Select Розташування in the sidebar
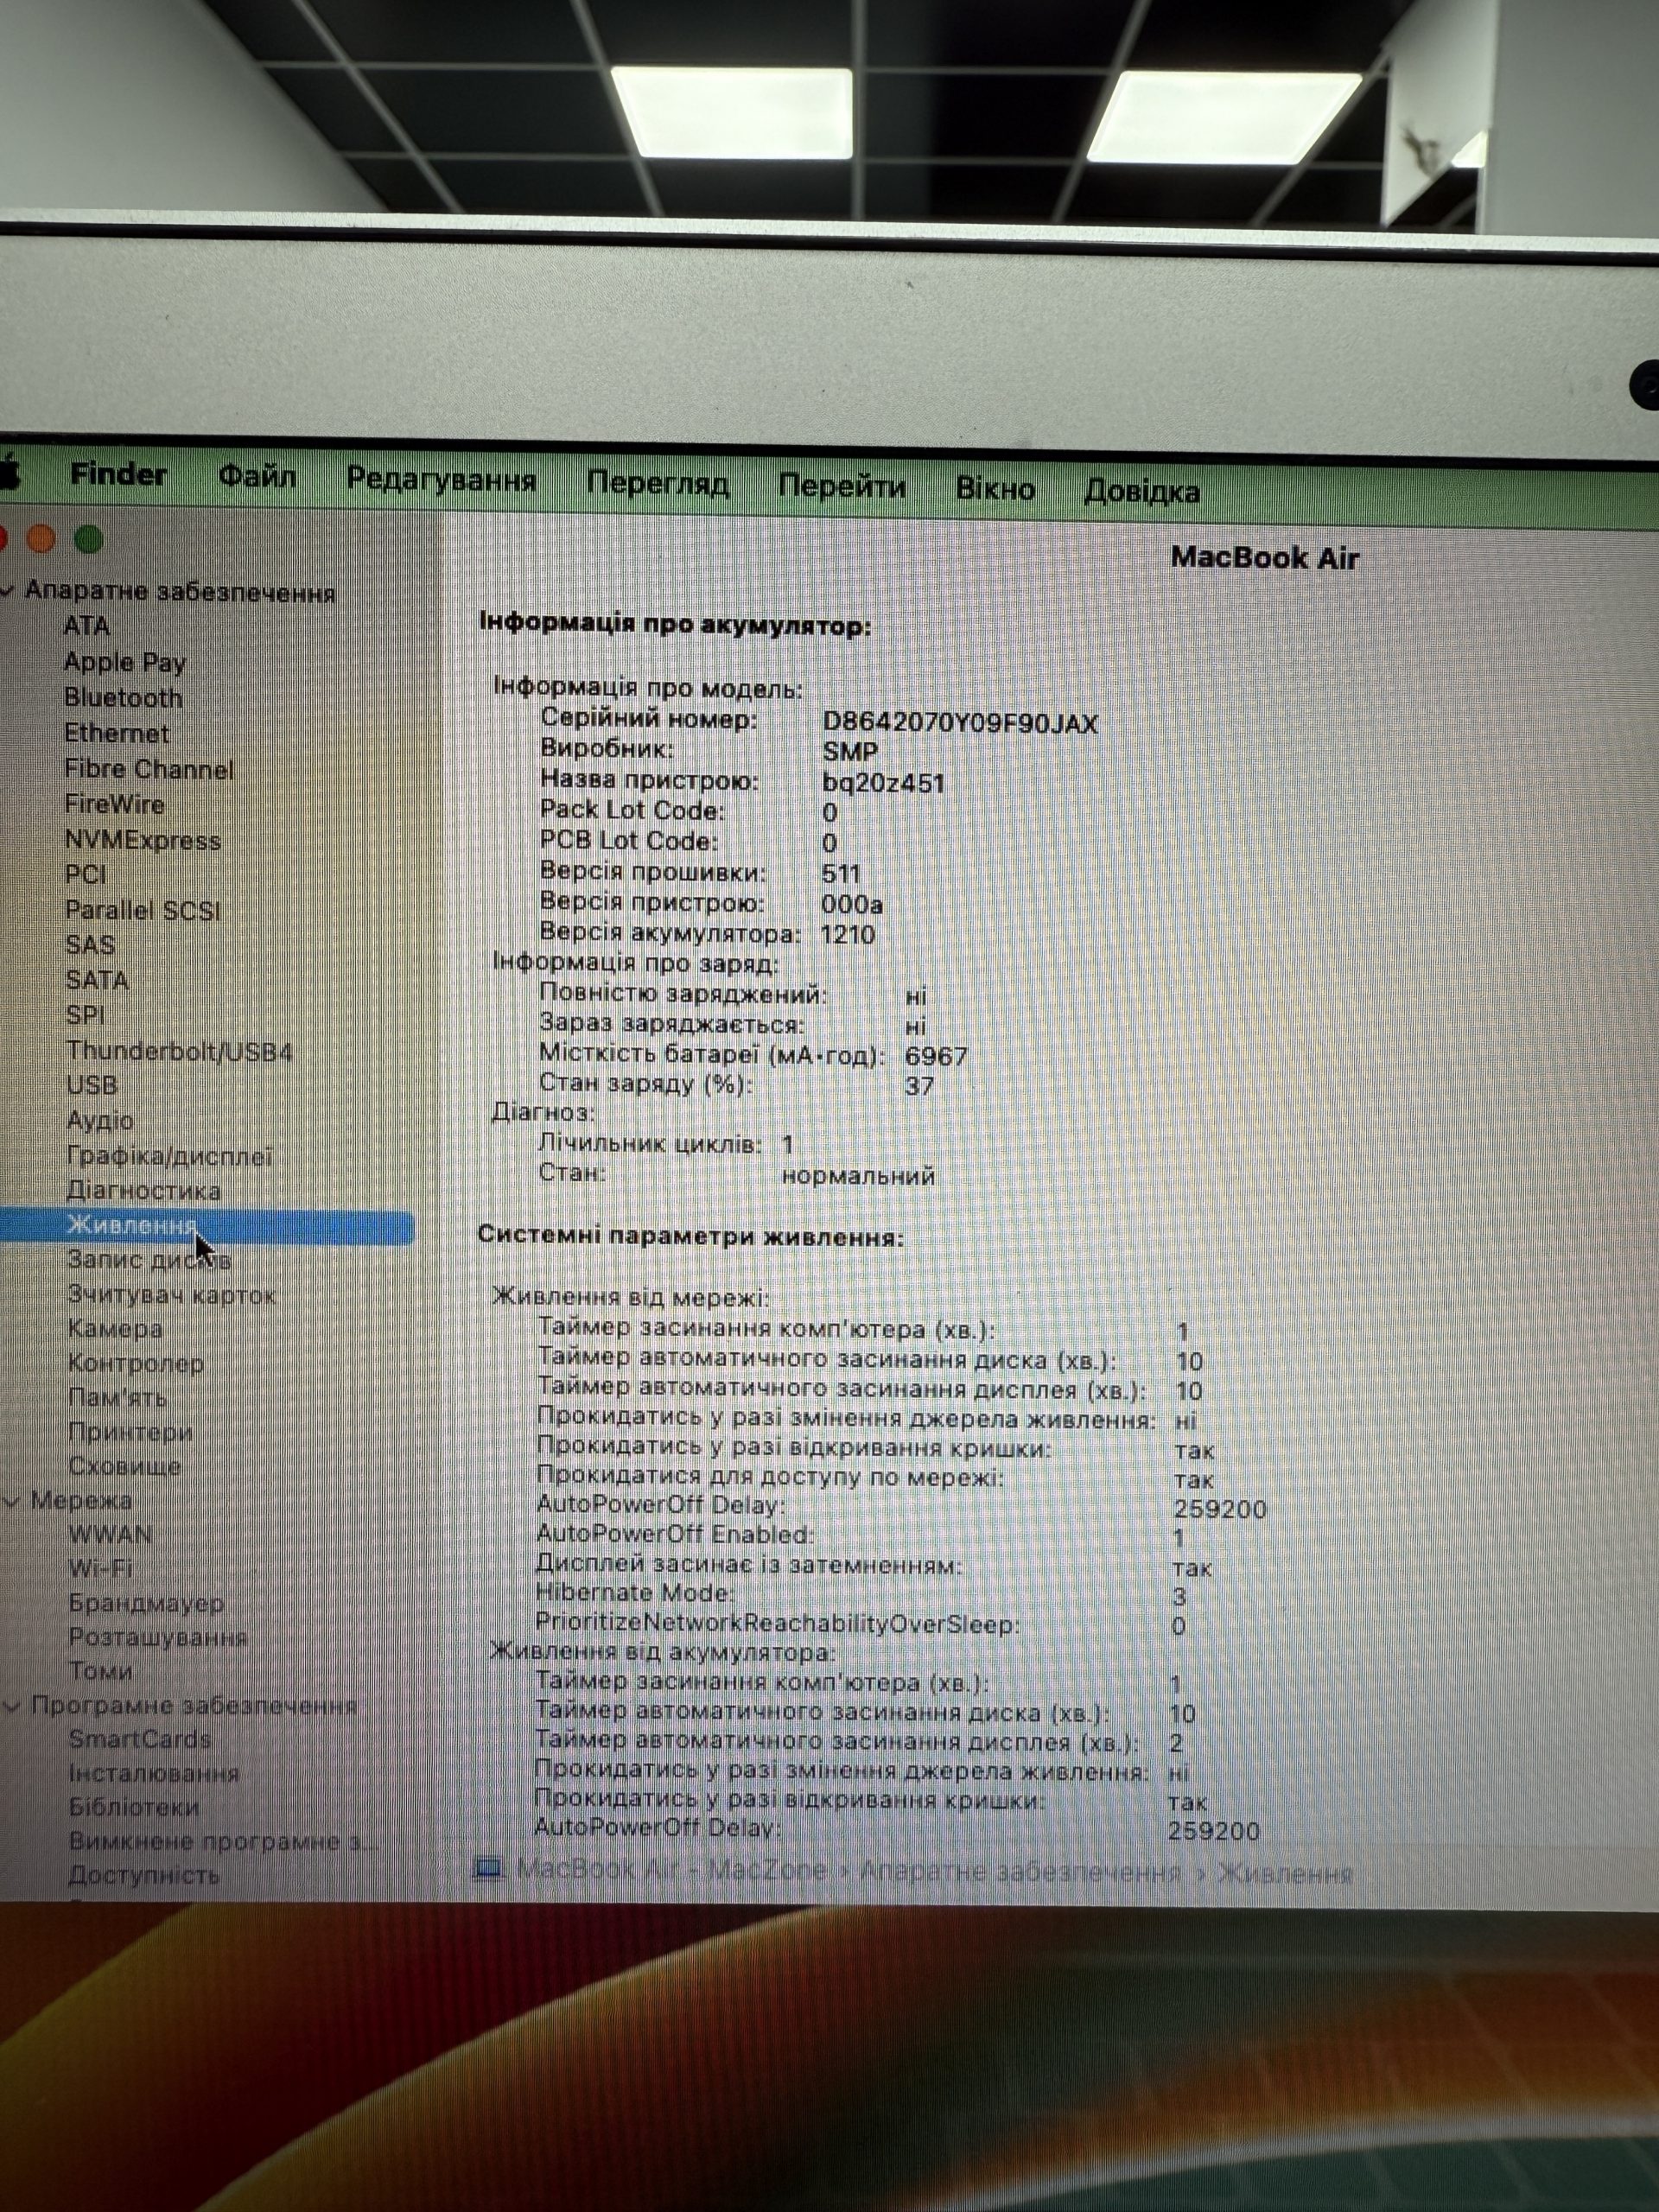This screenshot has width=1659, height=2212. [158, 1637]
